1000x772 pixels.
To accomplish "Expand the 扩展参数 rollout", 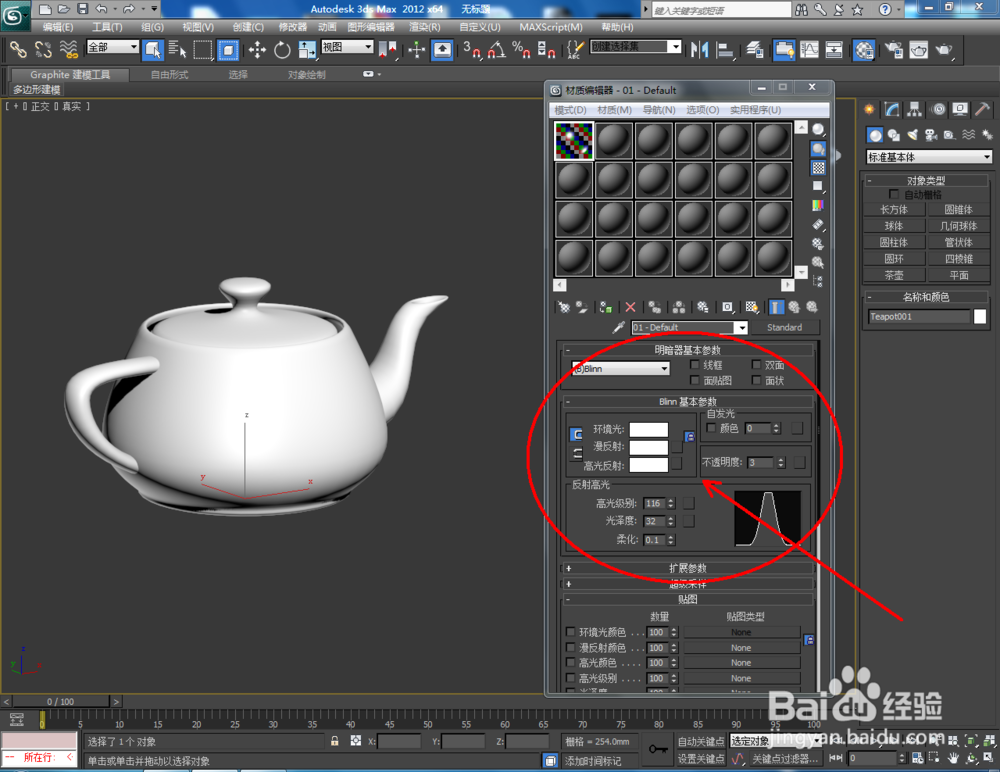I will (x=688, y=568).
